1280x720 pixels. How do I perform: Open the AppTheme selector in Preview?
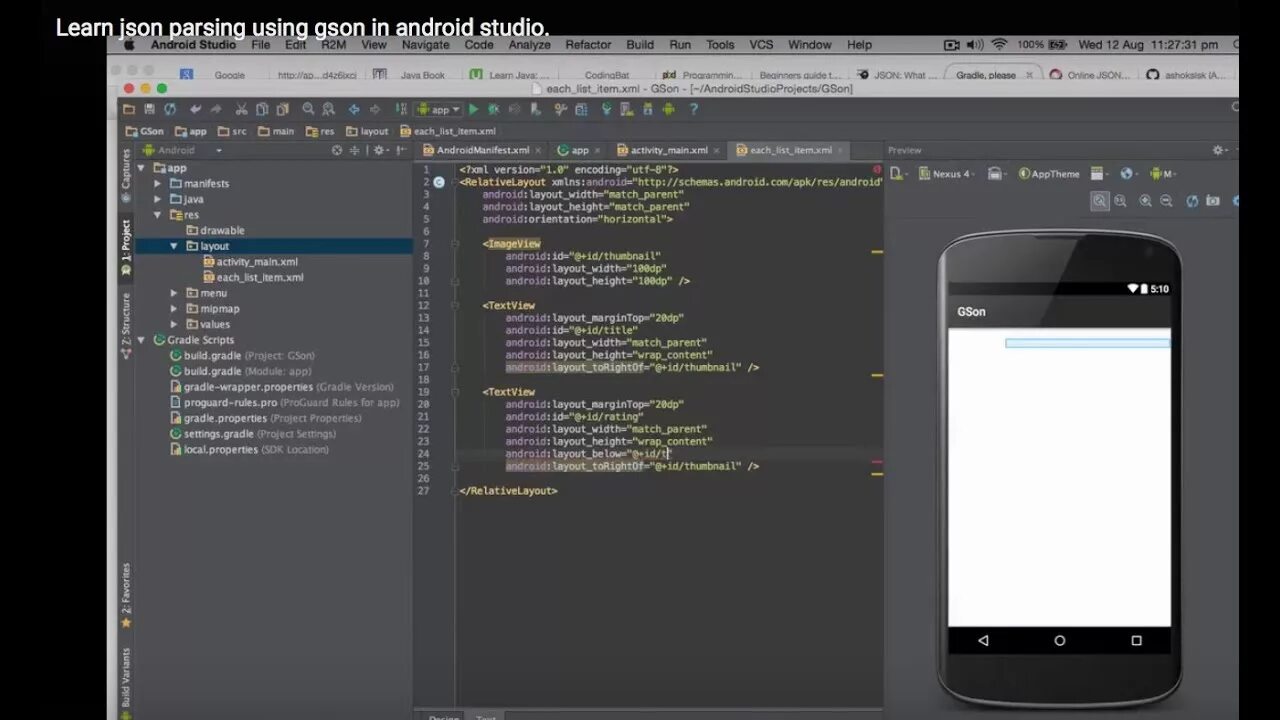1050,174
